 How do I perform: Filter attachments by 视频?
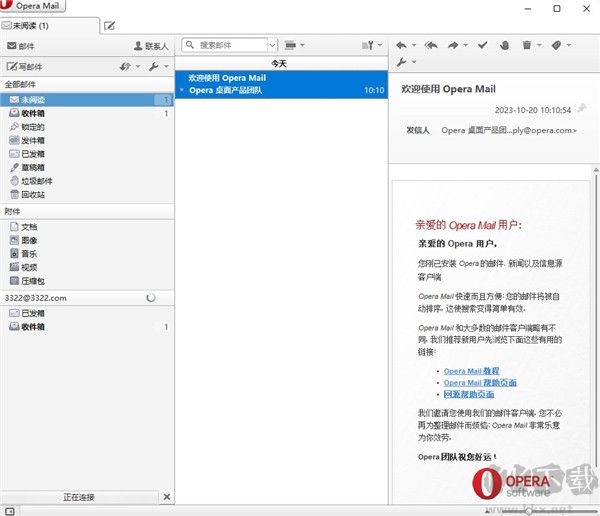click(87, 267)
